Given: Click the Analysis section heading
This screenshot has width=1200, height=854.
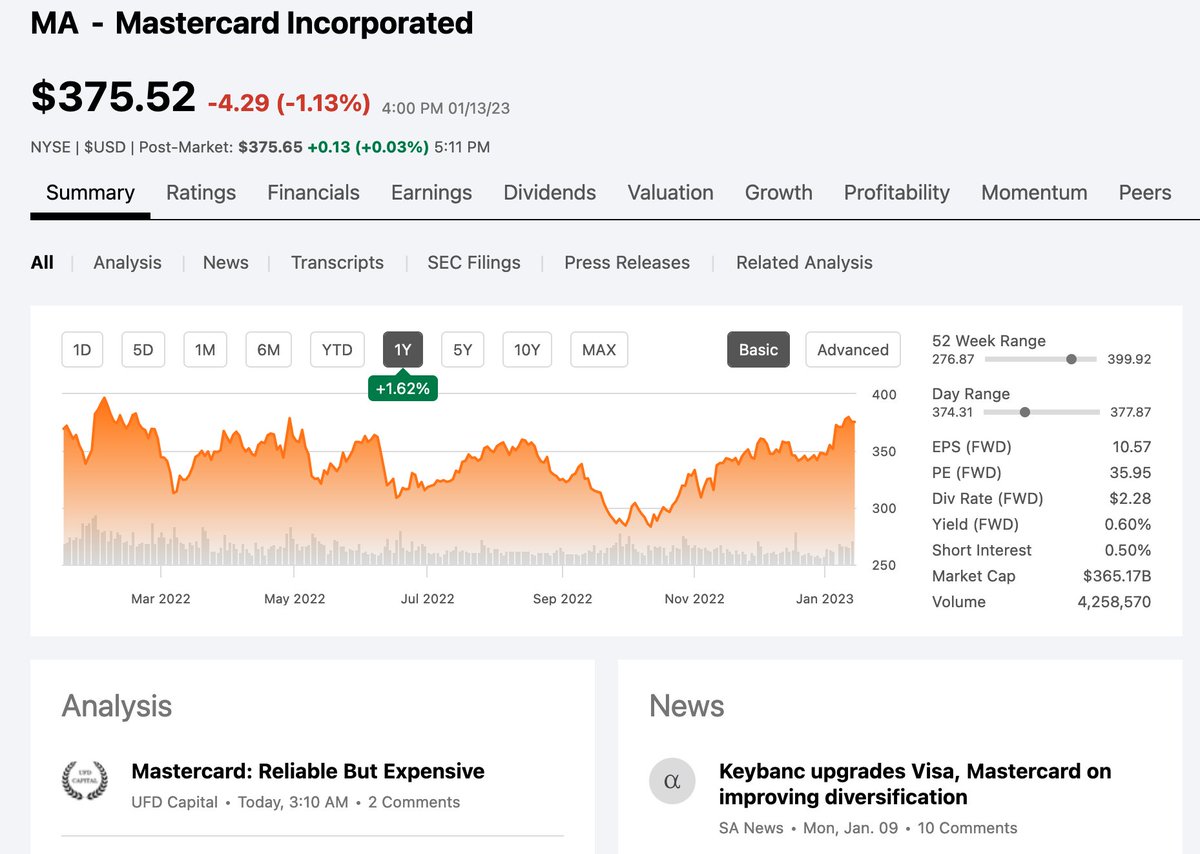Looking at the screenshot, I should [117, 706].
